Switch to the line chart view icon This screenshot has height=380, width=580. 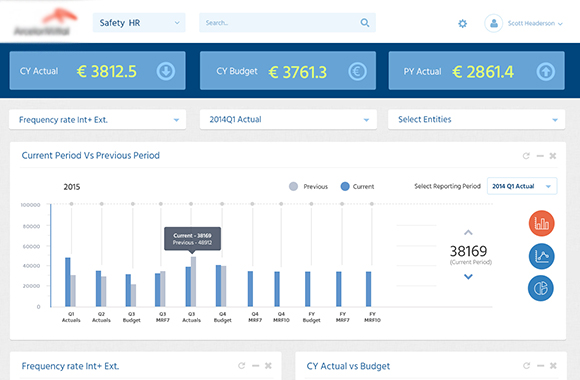(542, 256)
